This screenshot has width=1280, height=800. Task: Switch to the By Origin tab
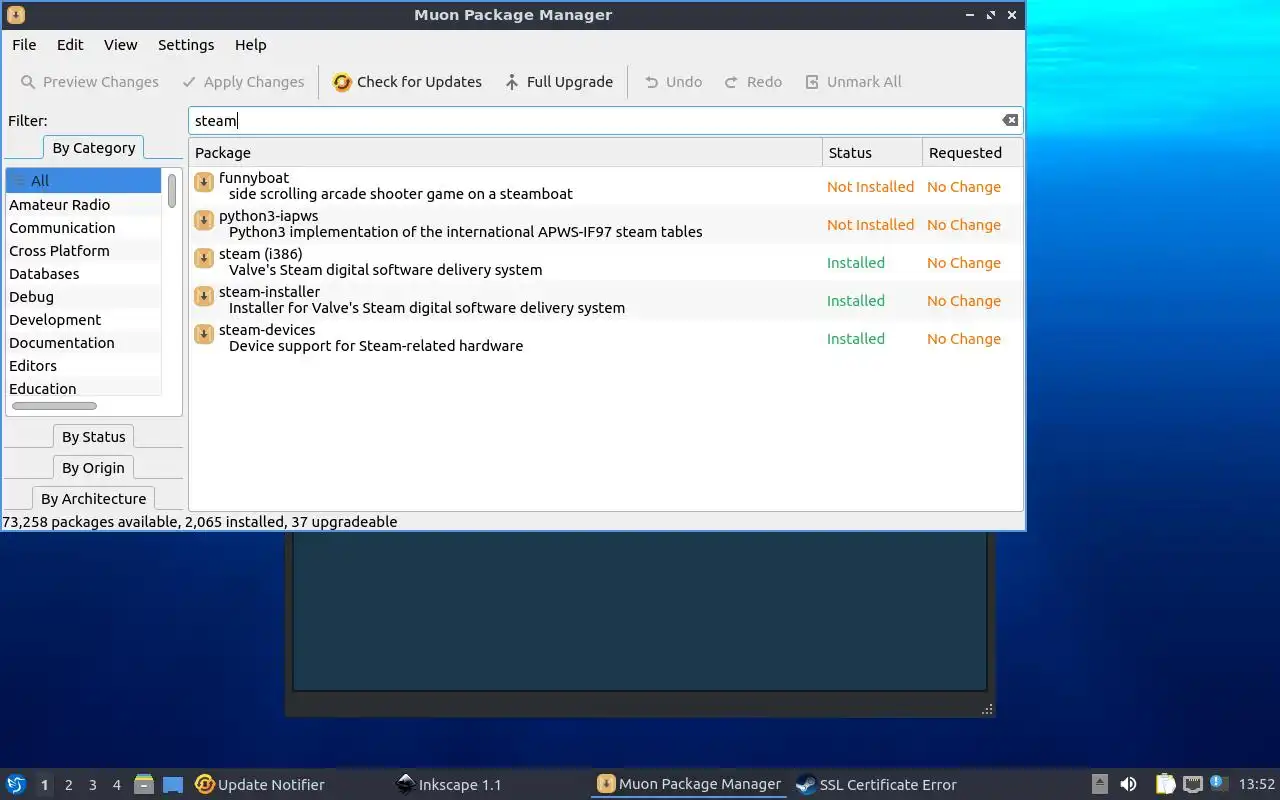click(93, 468)
